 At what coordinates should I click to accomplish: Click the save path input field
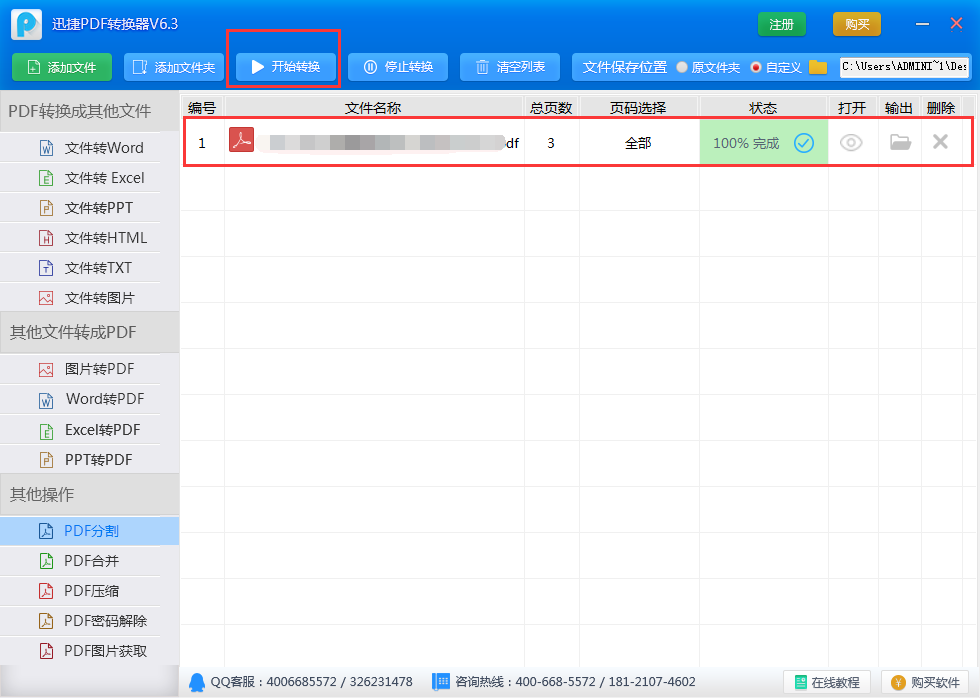[x=904, y=67]
